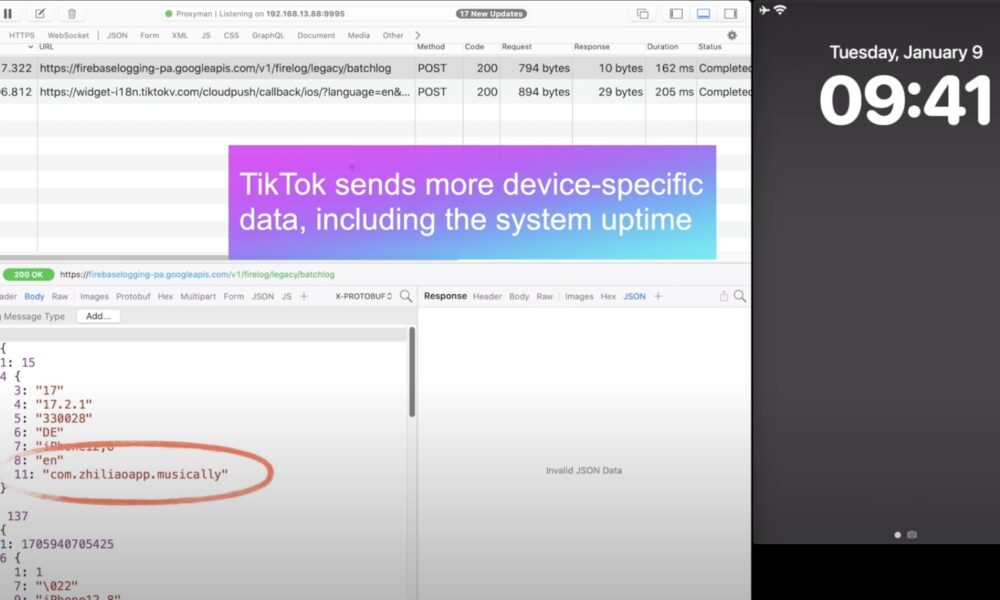Filter traffic by WebSocket

[68, 35]
